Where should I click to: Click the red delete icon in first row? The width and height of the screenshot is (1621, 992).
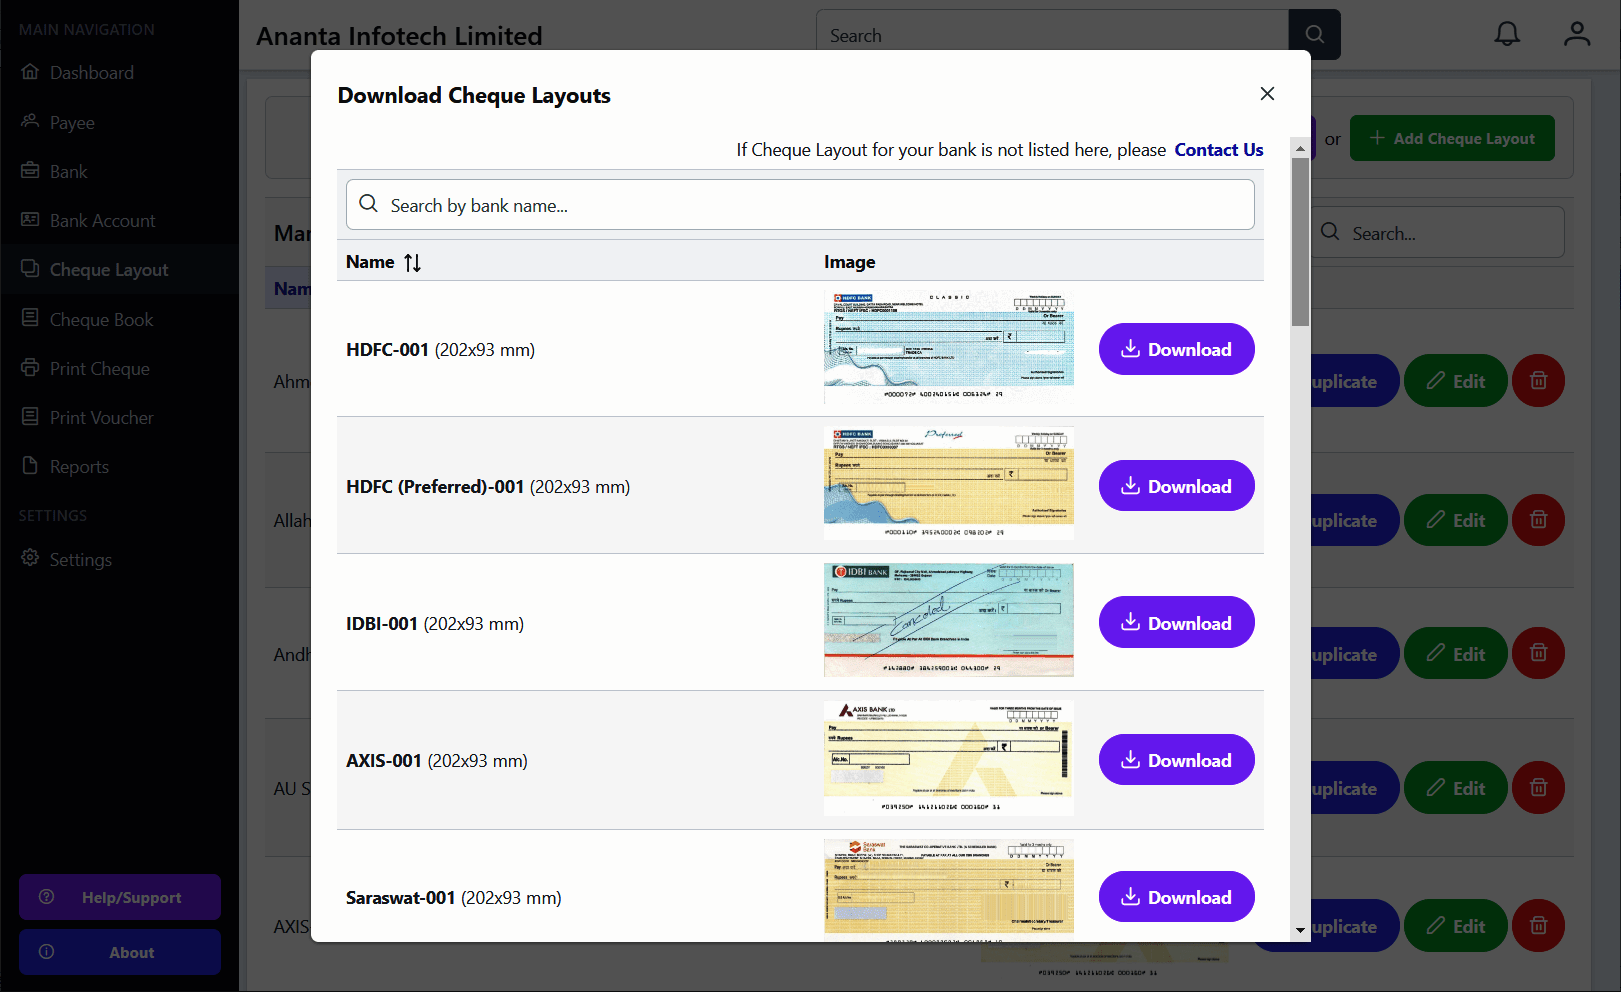(1538, 381)
